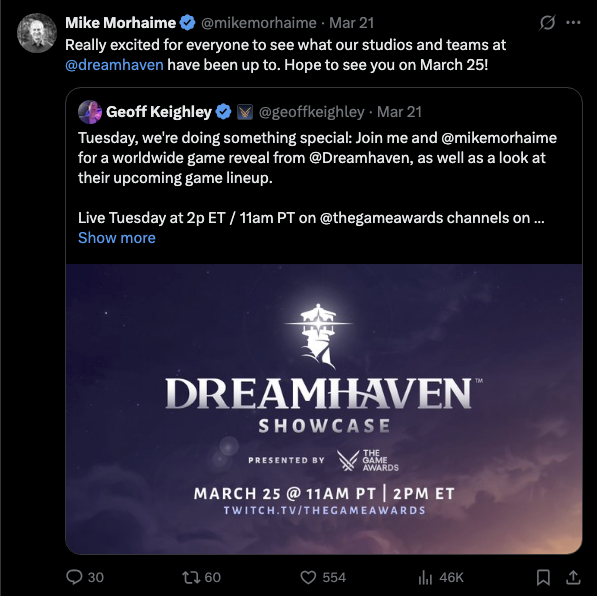Repost this tweet via retweet icon
The image size is (597, 596).
click(192, 577)
